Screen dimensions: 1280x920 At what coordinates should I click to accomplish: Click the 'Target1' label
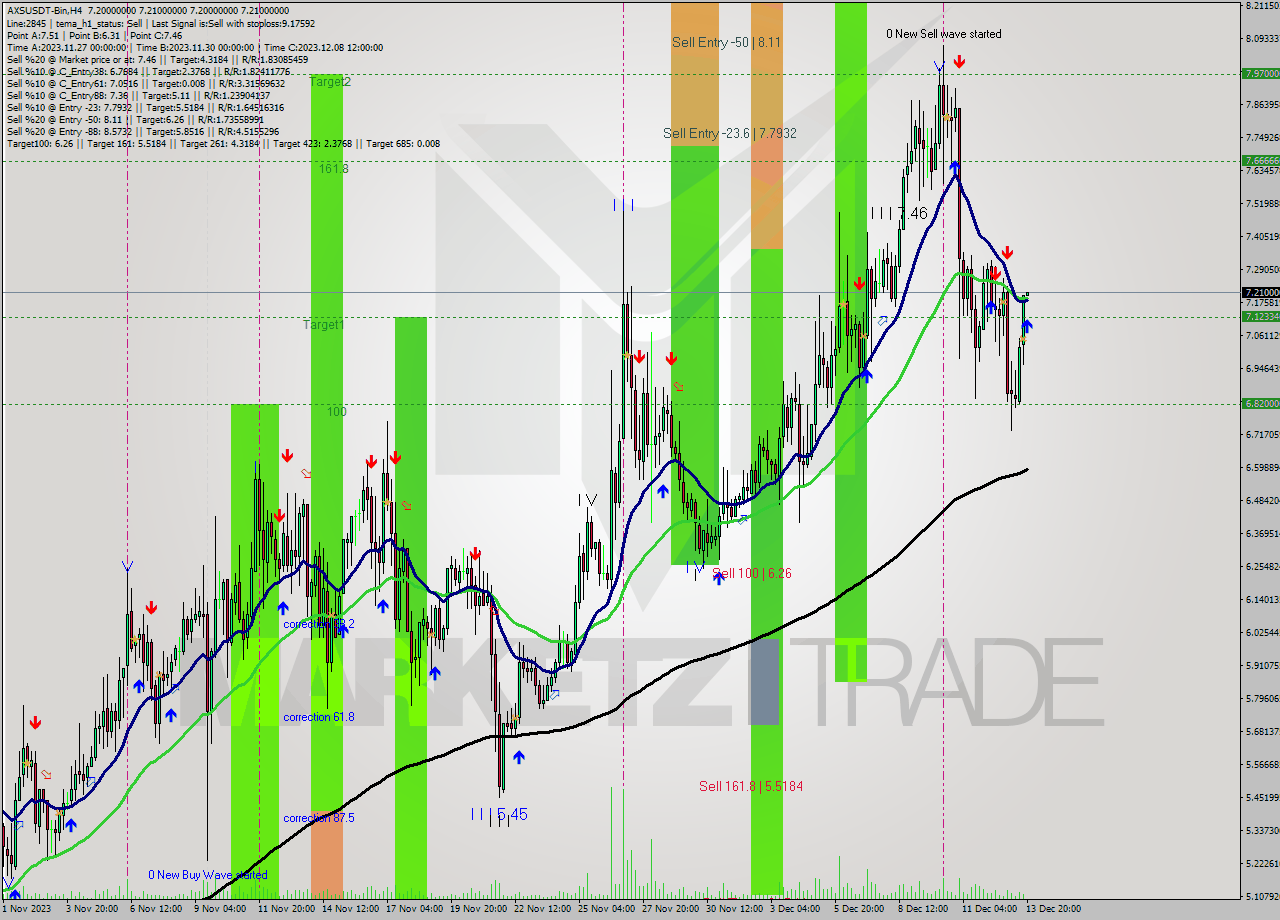(324, 325)
